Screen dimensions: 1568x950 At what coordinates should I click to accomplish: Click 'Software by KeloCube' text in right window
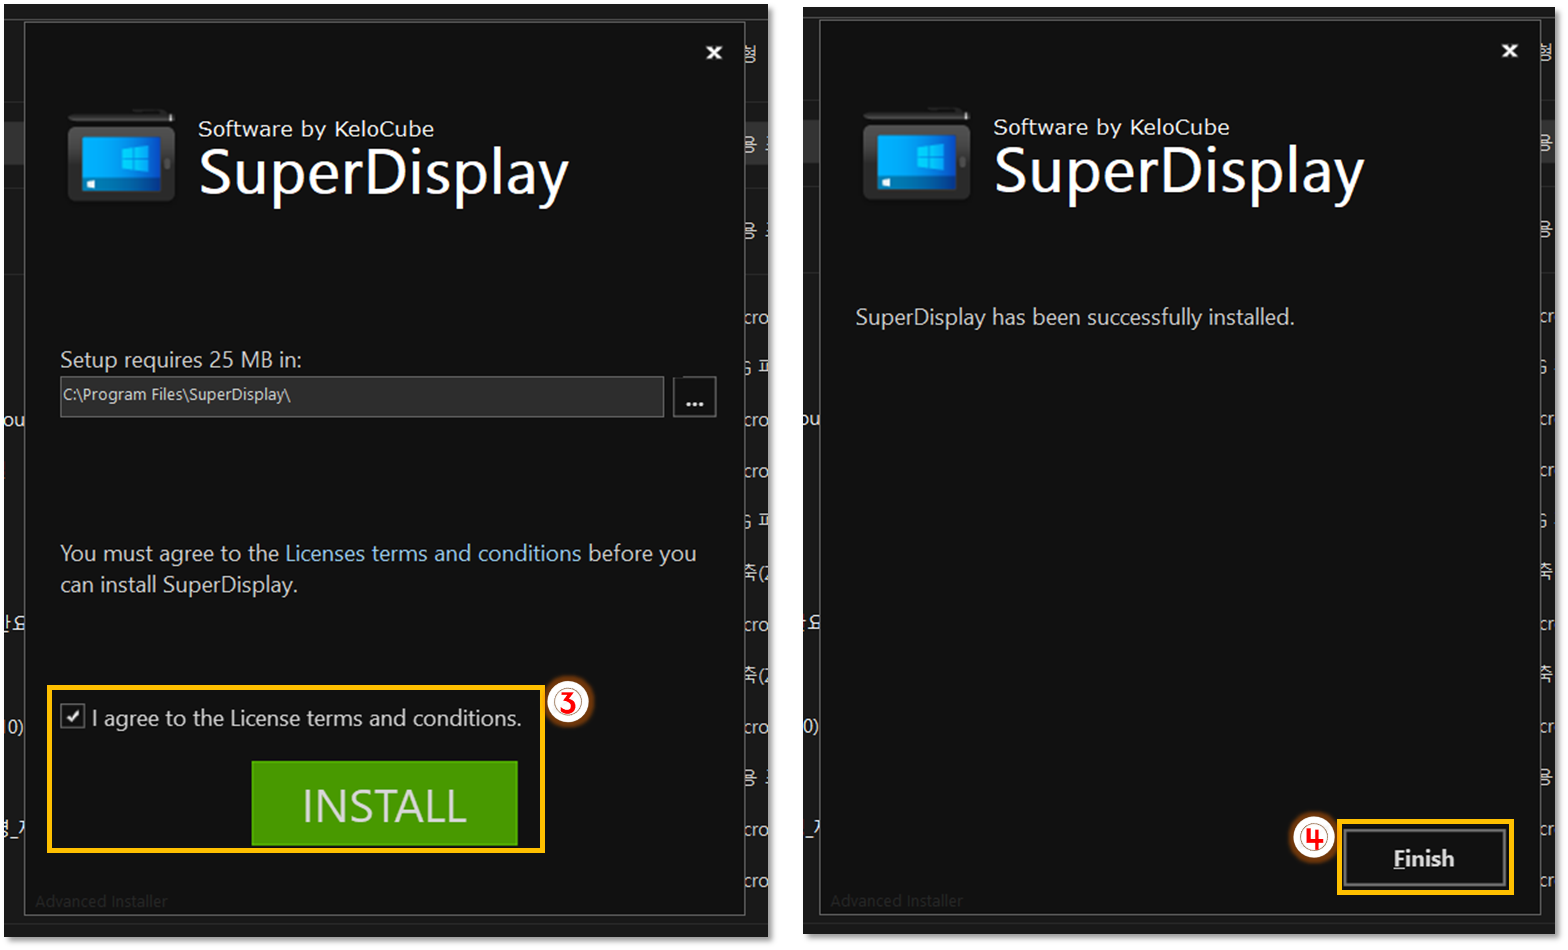(1111, 127)
